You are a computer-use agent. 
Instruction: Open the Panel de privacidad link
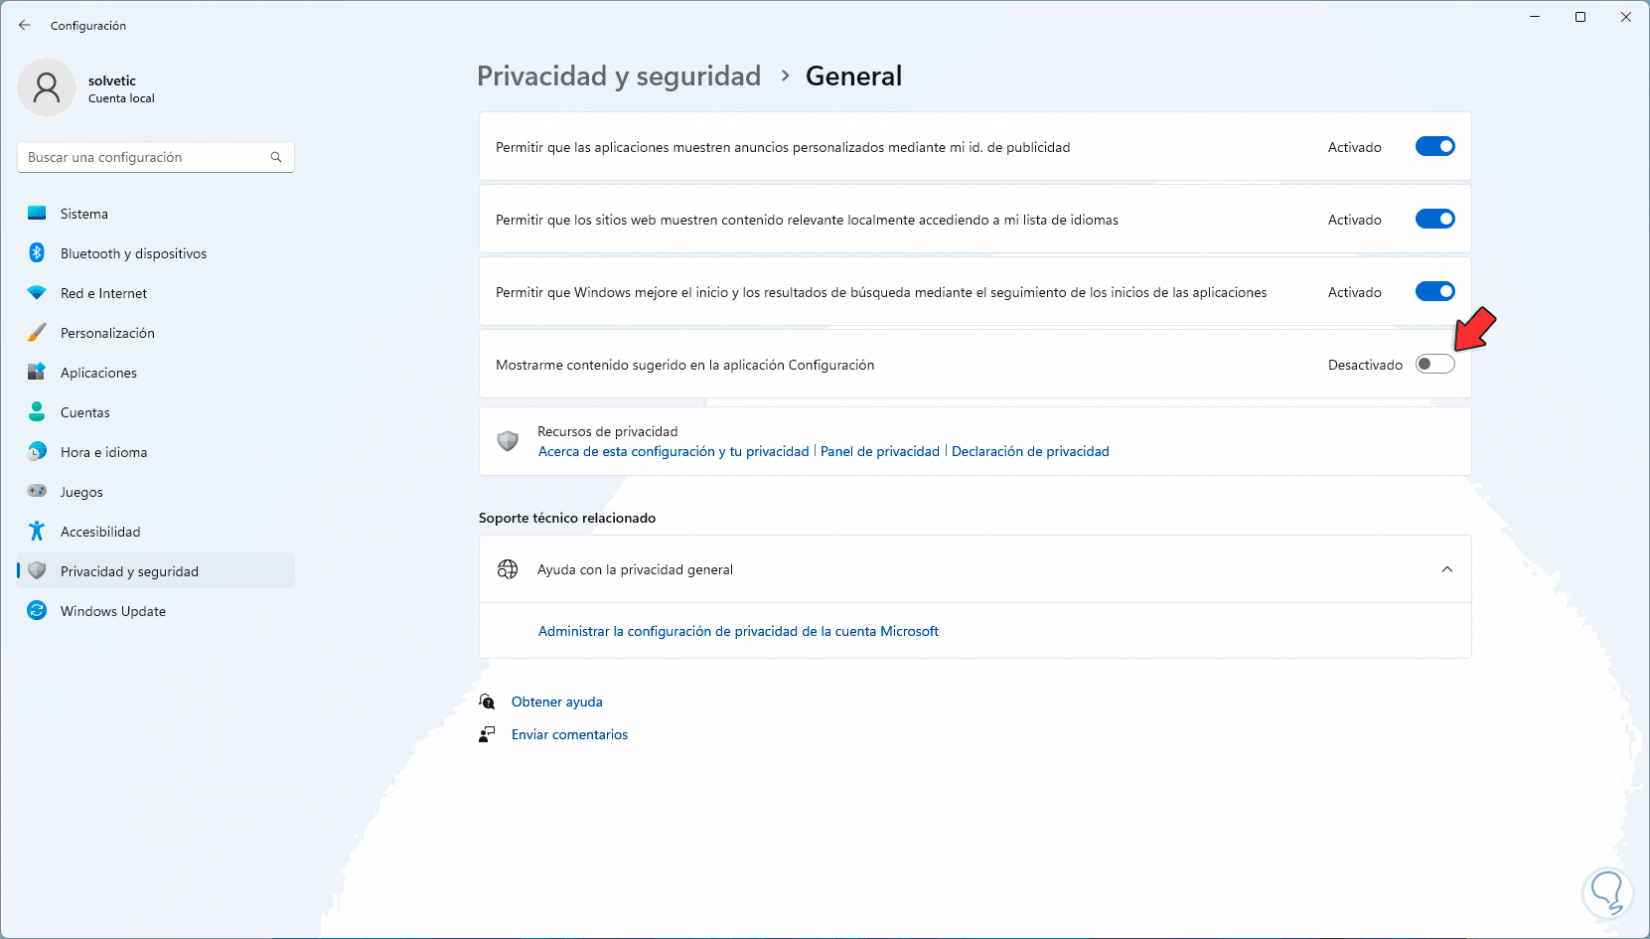point(879,451)
